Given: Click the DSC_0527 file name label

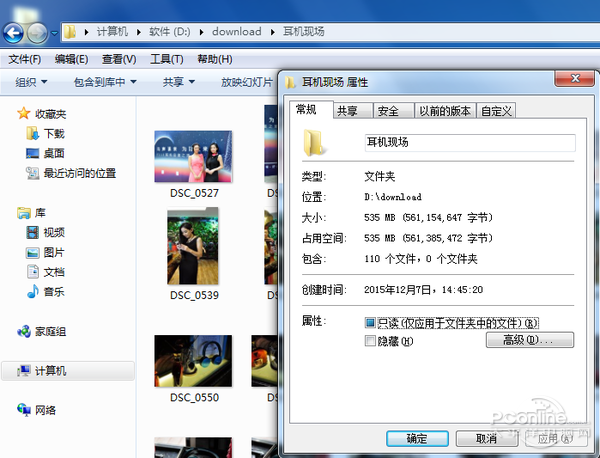Looking at the screenshot, I should (194, 193).
